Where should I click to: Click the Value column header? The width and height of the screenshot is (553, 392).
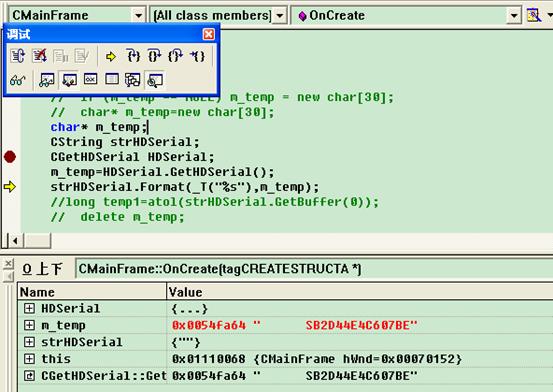(360, 292)
